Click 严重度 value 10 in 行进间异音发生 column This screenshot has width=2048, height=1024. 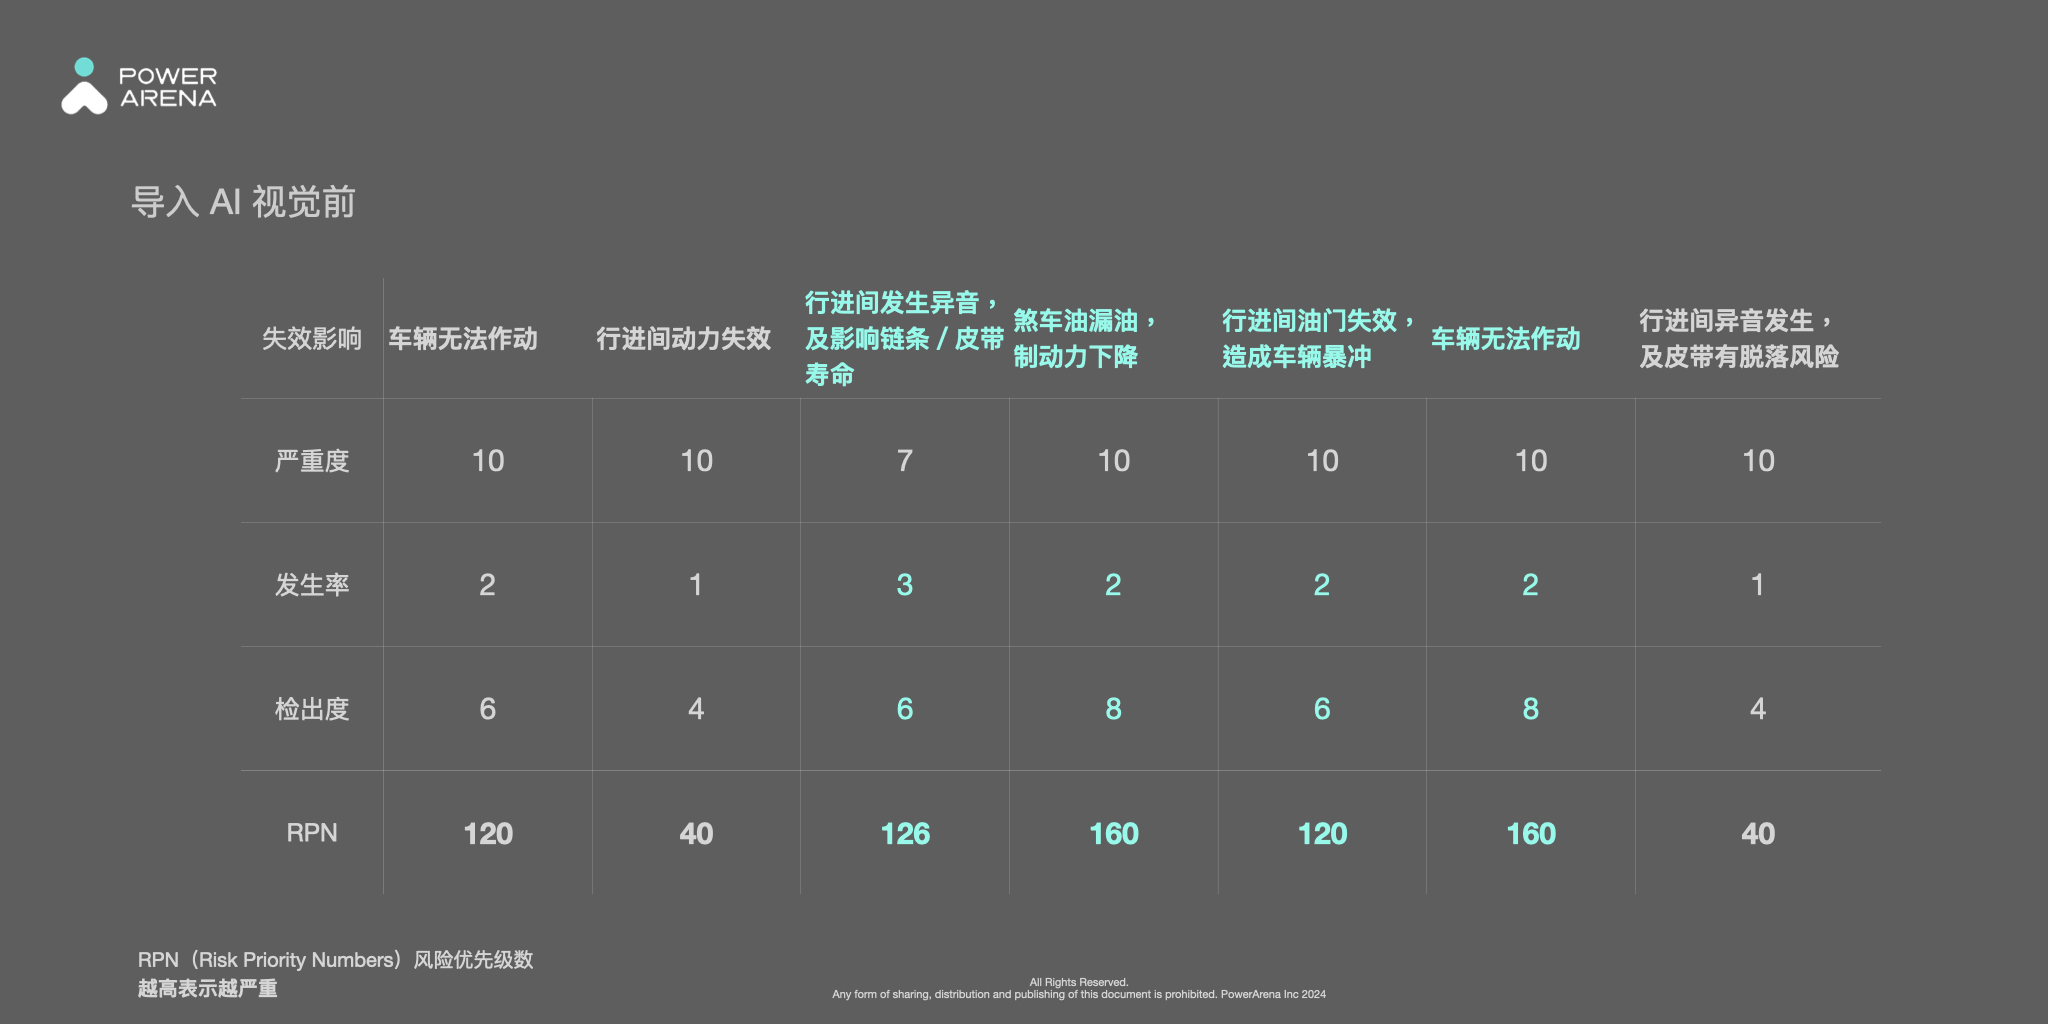pos(1758,461)
